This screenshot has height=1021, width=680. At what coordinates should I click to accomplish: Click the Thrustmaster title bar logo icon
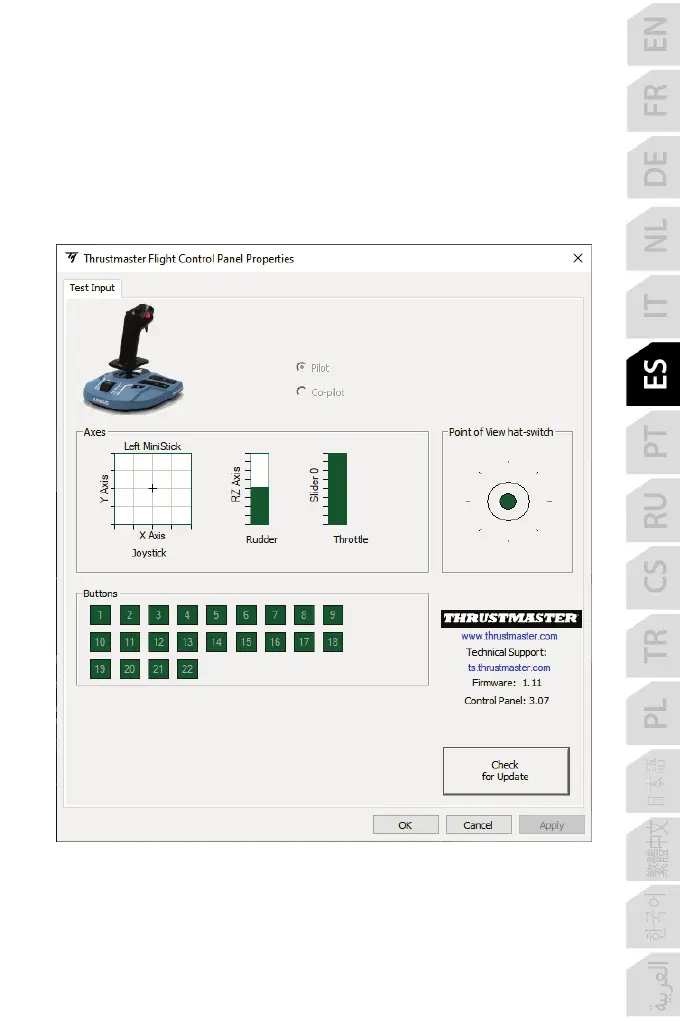tap(72, 258)
